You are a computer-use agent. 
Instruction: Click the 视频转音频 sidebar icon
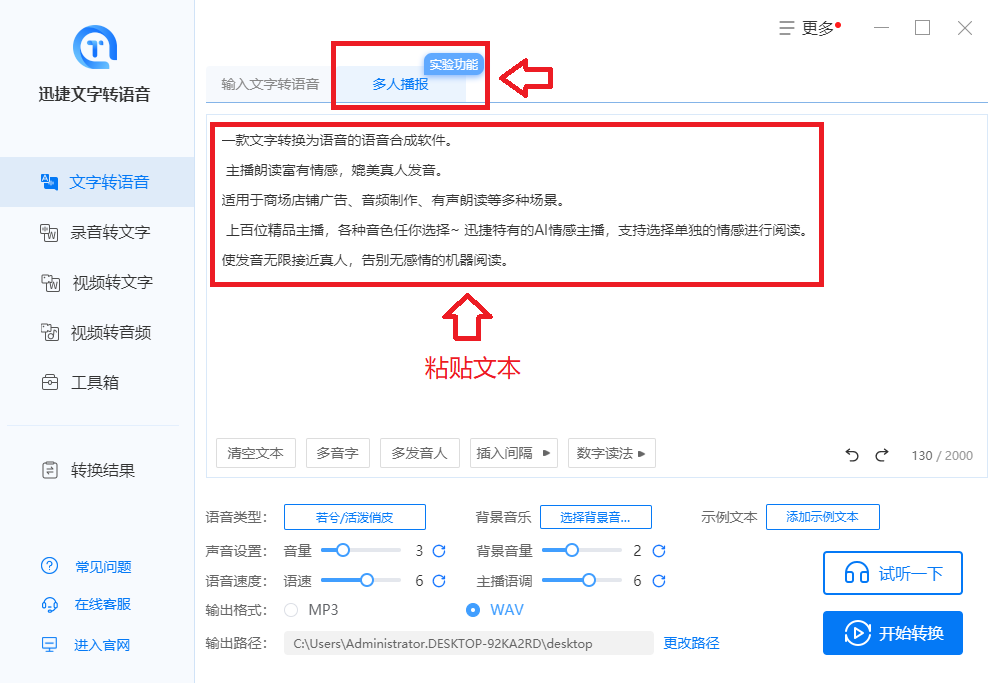tap(50, 332)
